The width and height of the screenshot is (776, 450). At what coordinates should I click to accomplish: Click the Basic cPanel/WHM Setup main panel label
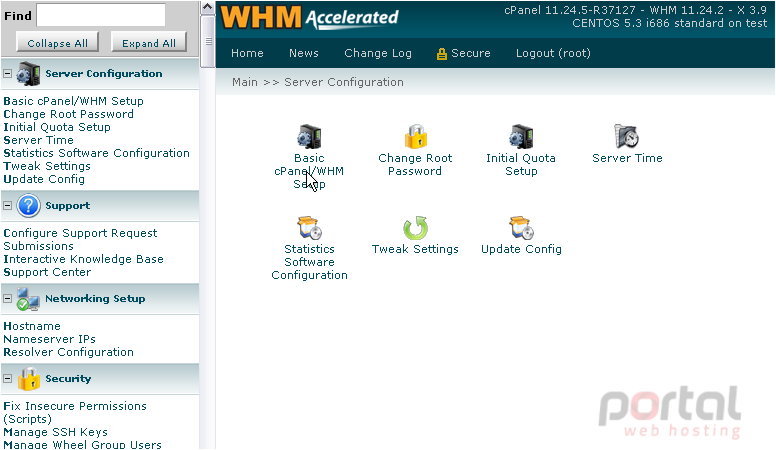309,171
